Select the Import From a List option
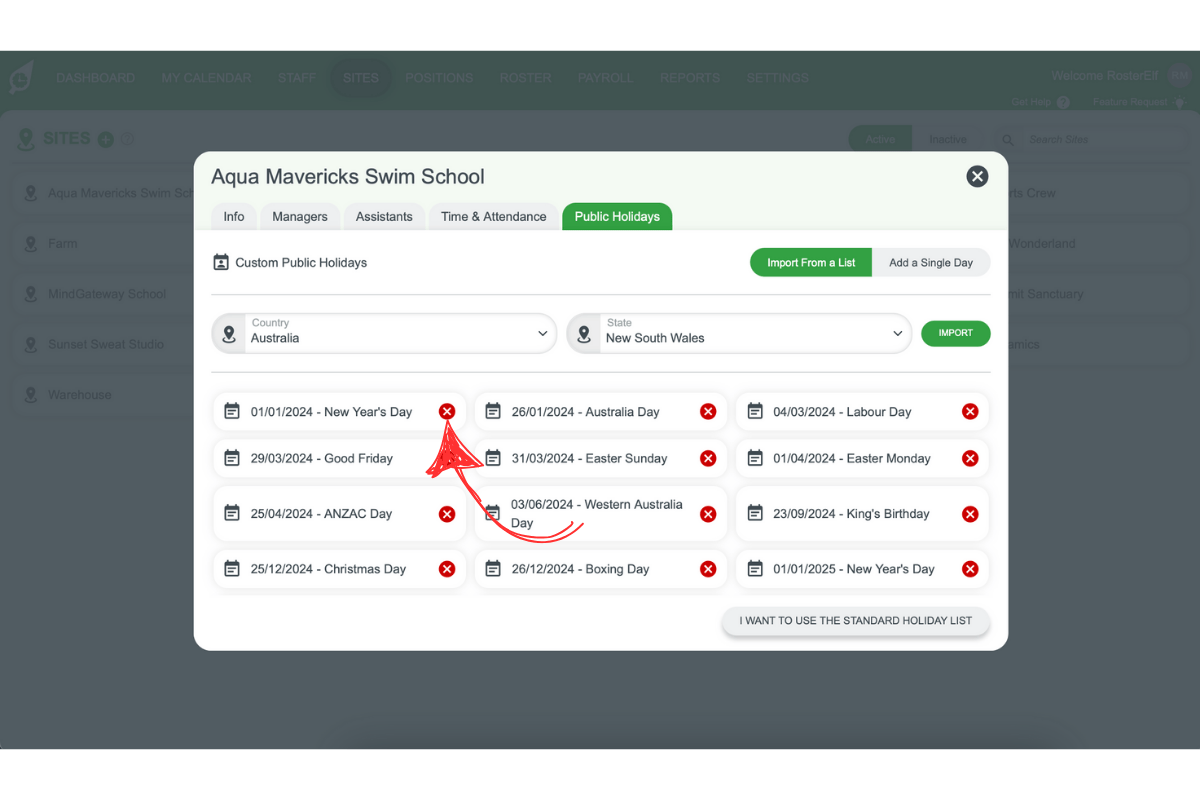 (811, 263)
